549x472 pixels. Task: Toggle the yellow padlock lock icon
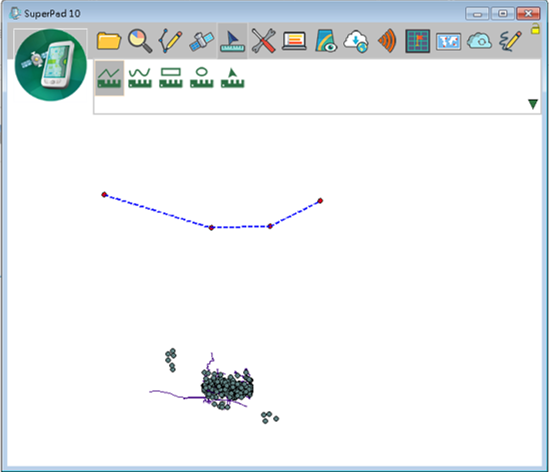click(x=535, y=29)
